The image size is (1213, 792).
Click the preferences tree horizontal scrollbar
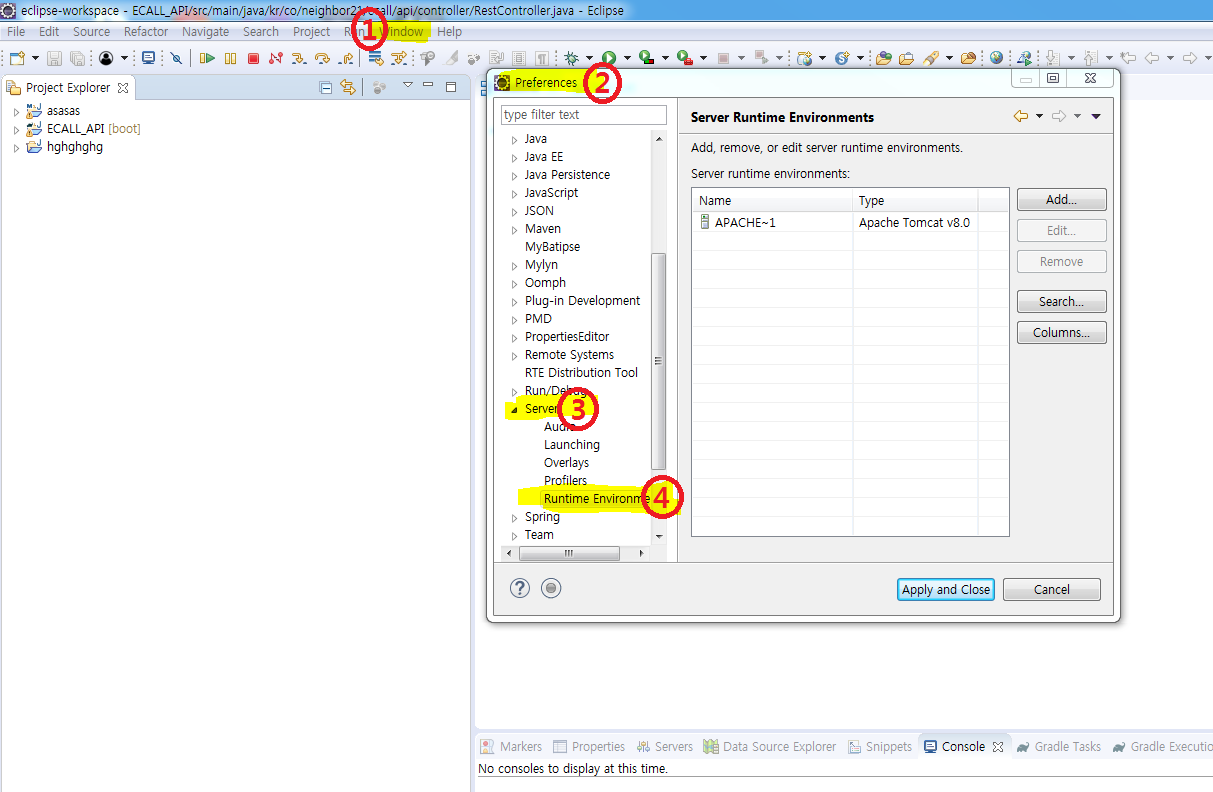click(x=568, y=553)
